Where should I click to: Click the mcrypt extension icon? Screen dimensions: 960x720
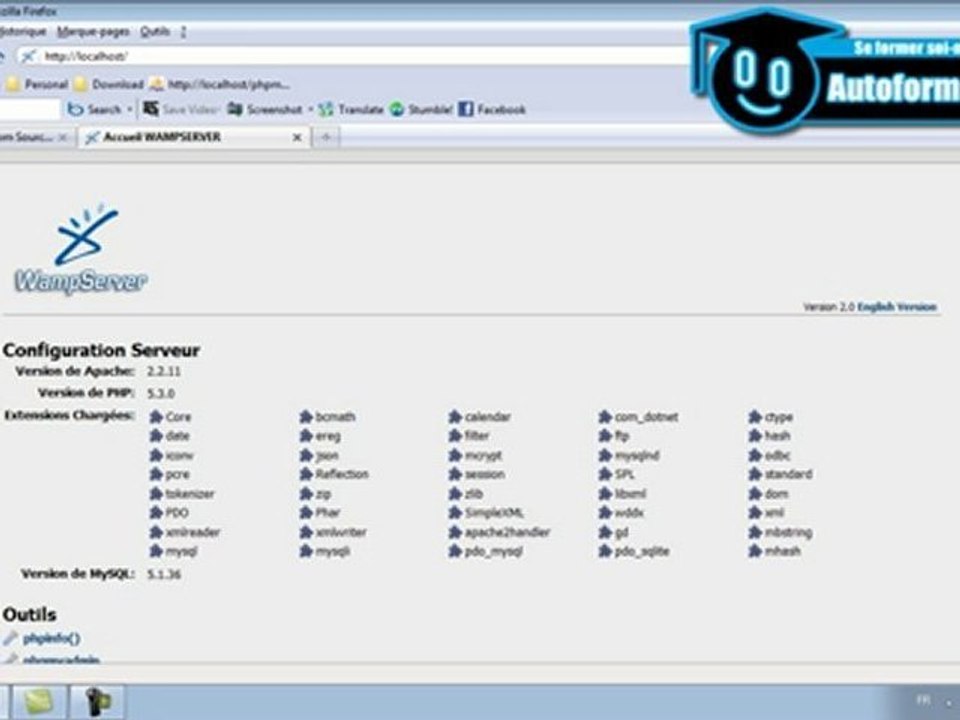point(455,456)
